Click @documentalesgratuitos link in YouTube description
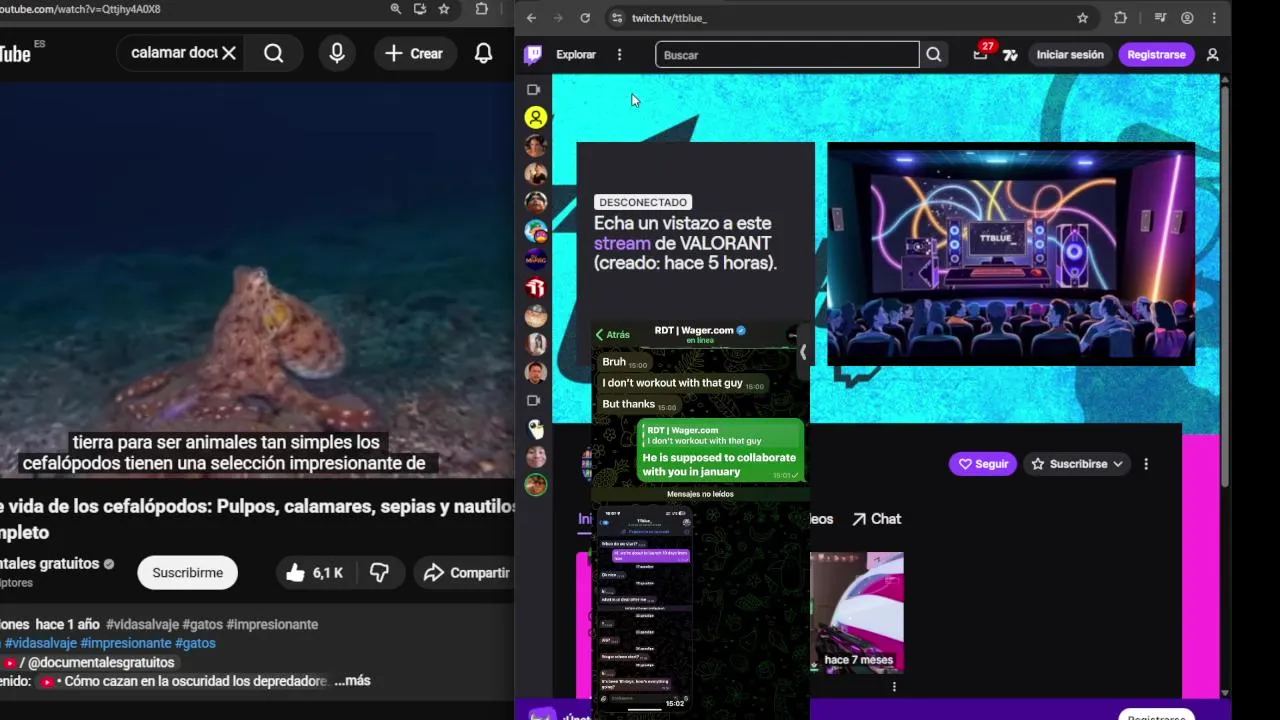Image resolution: width=1280 pixels, height=720 pixels. click(101, 662)
